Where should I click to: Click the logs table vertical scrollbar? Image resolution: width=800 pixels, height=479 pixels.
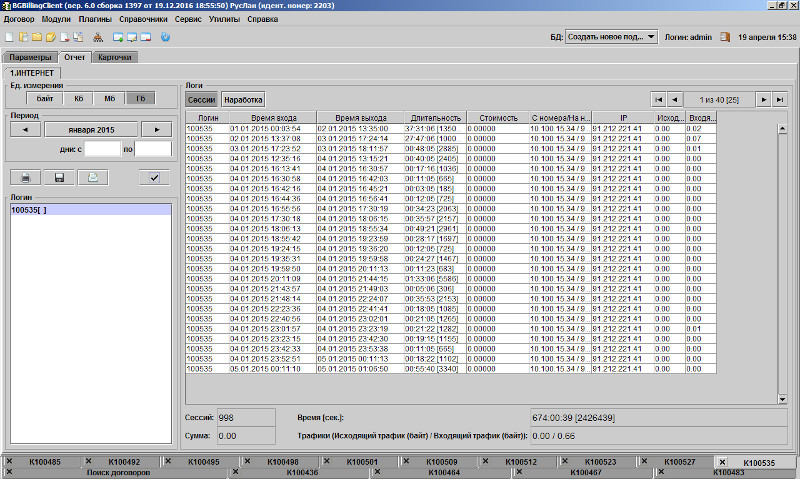click(x=782, y=250)
